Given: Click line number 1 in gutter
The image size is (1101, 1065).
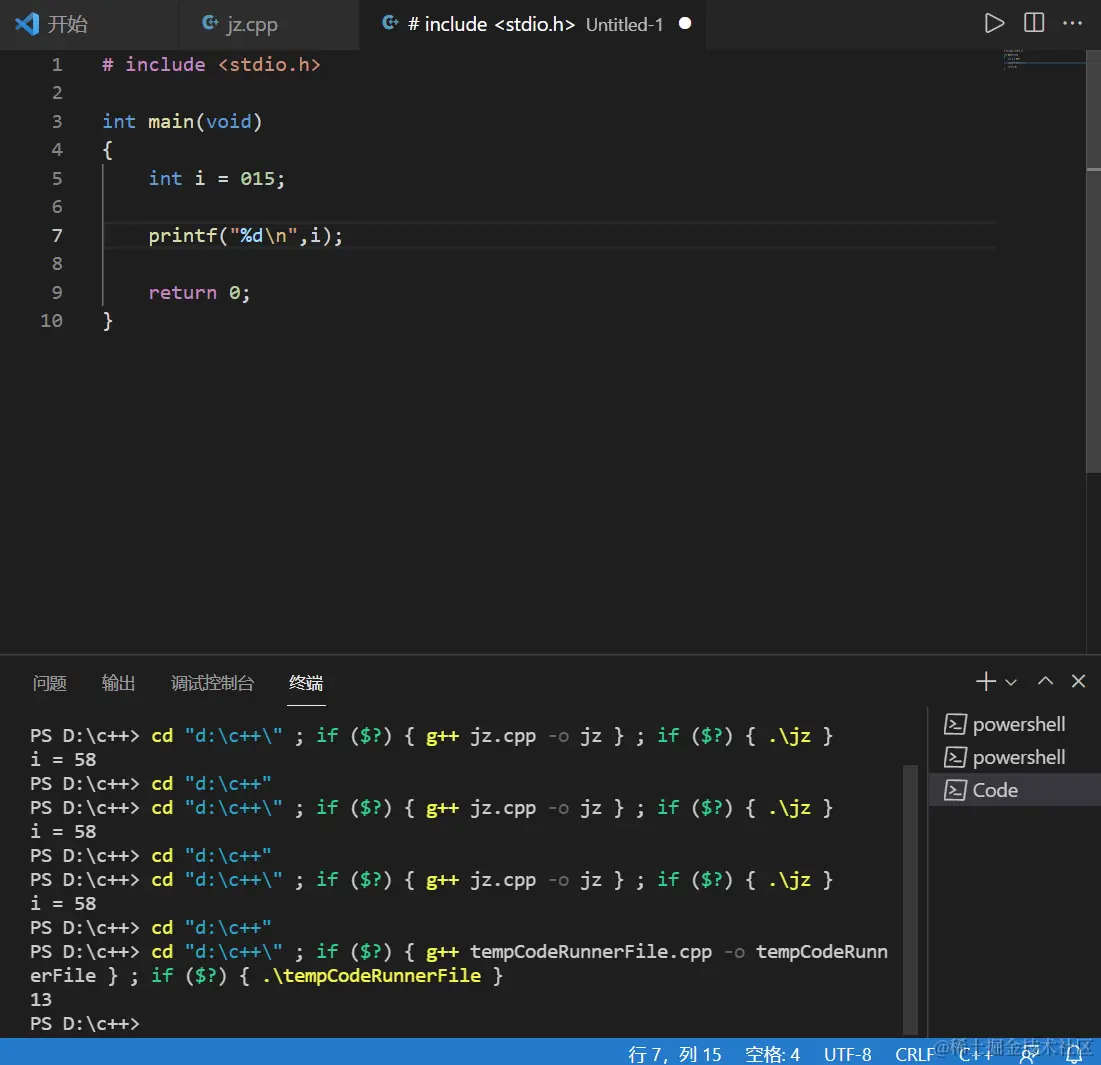Looking at the screenshot, I should [x=57, y=65].
